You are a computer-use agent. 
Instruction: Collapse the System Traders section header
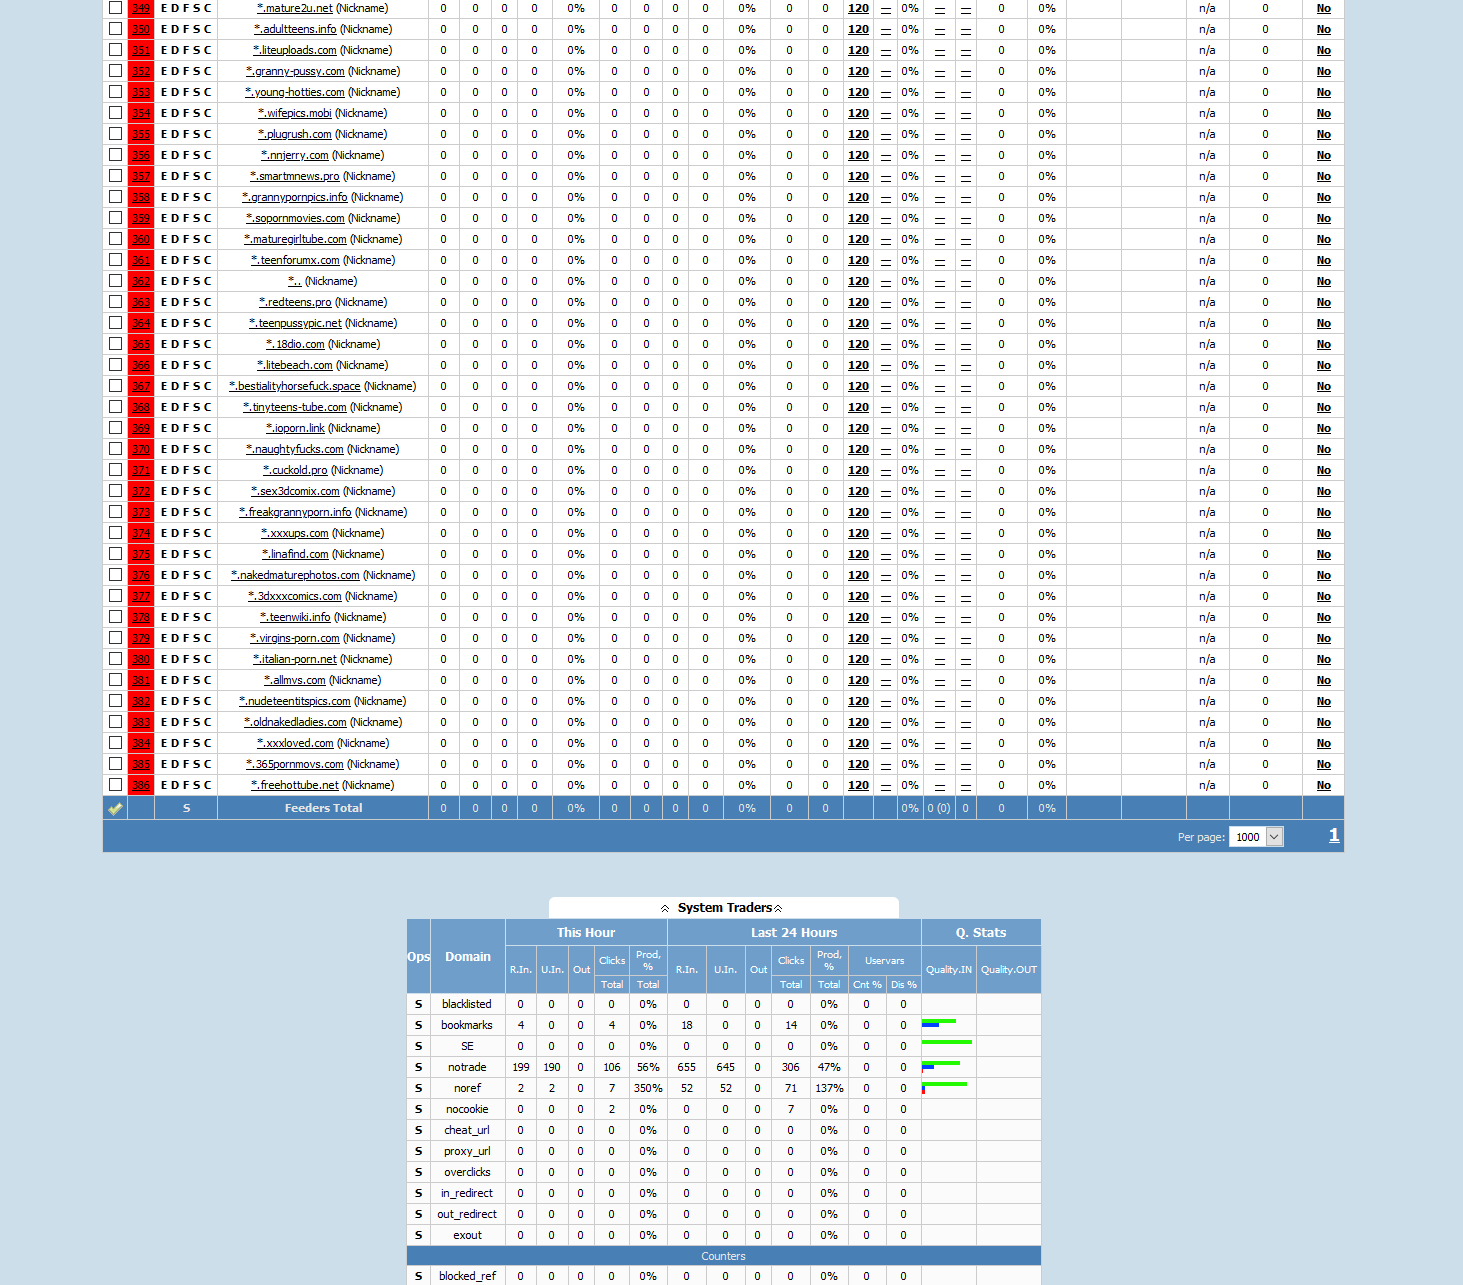[x=724, y=908]
